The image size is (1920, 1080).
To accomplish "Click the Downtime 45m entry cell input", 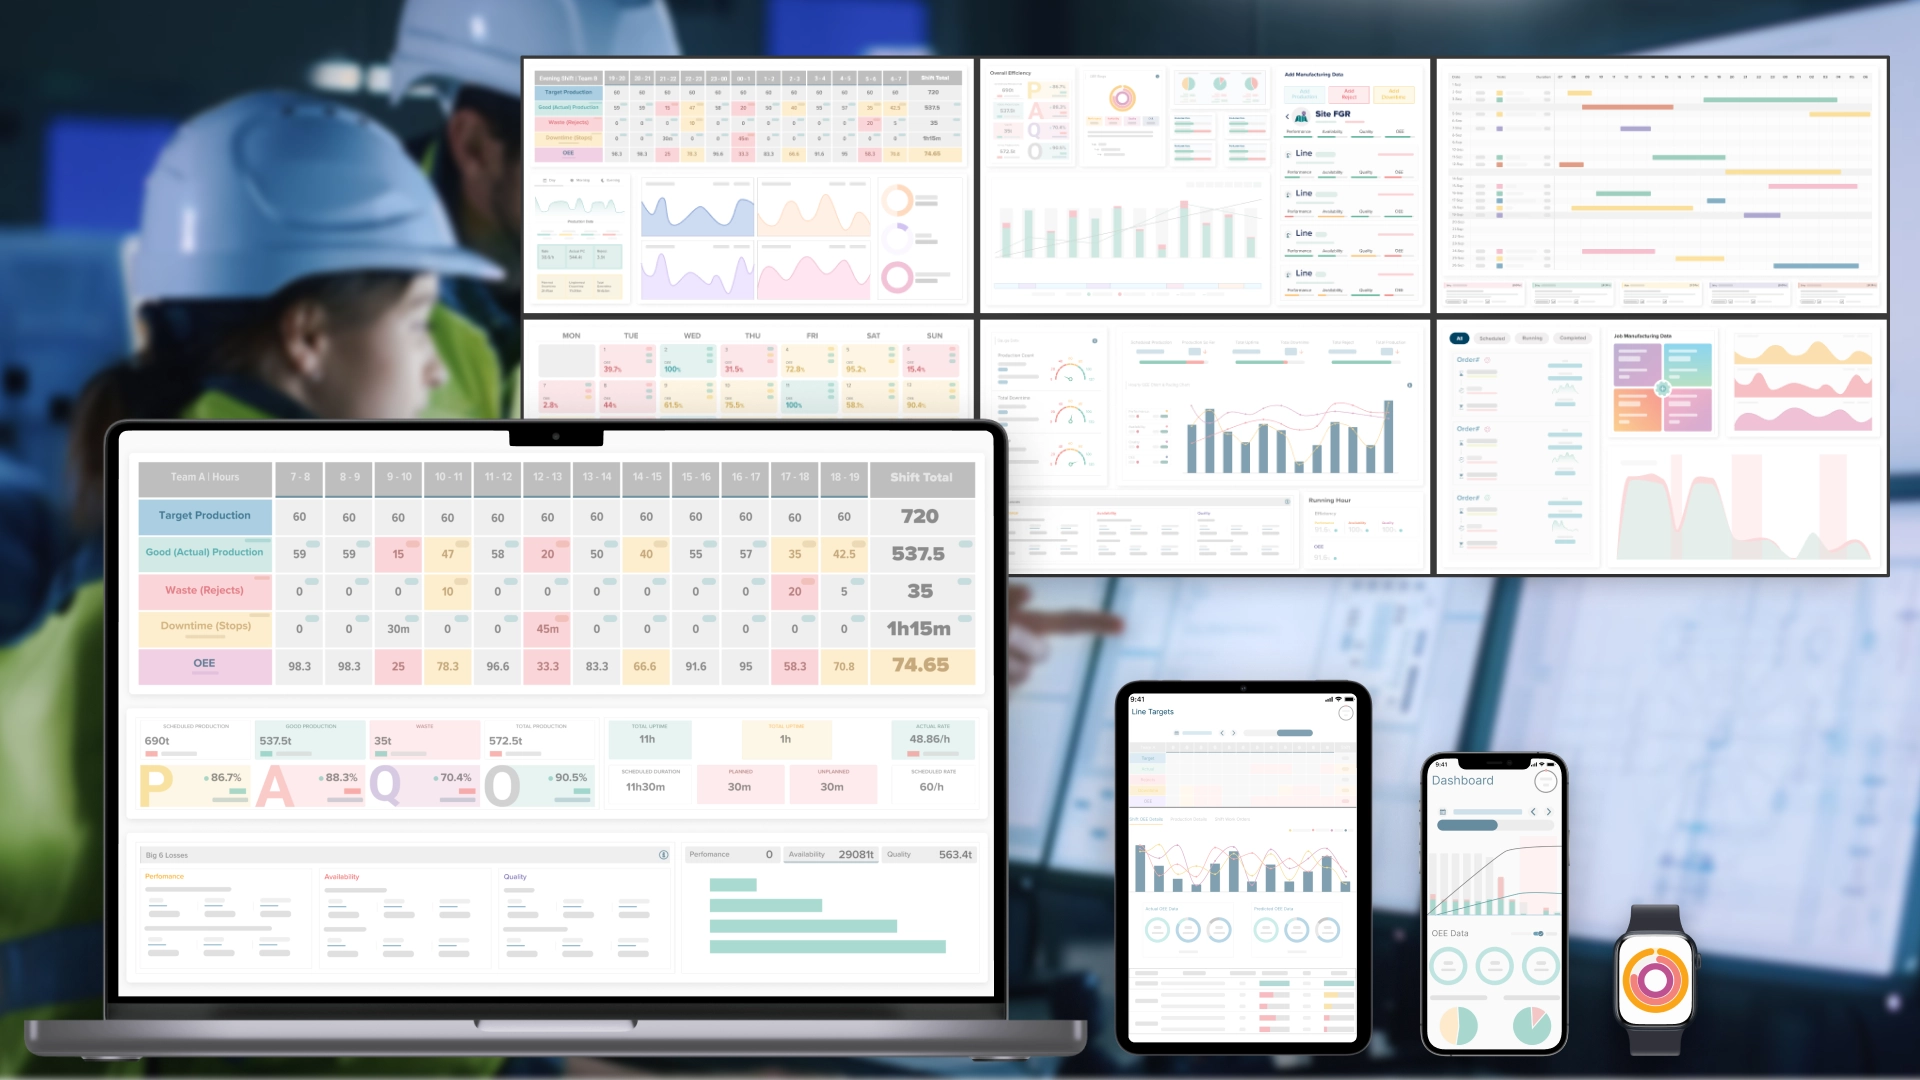I will [x=546, y=626].
